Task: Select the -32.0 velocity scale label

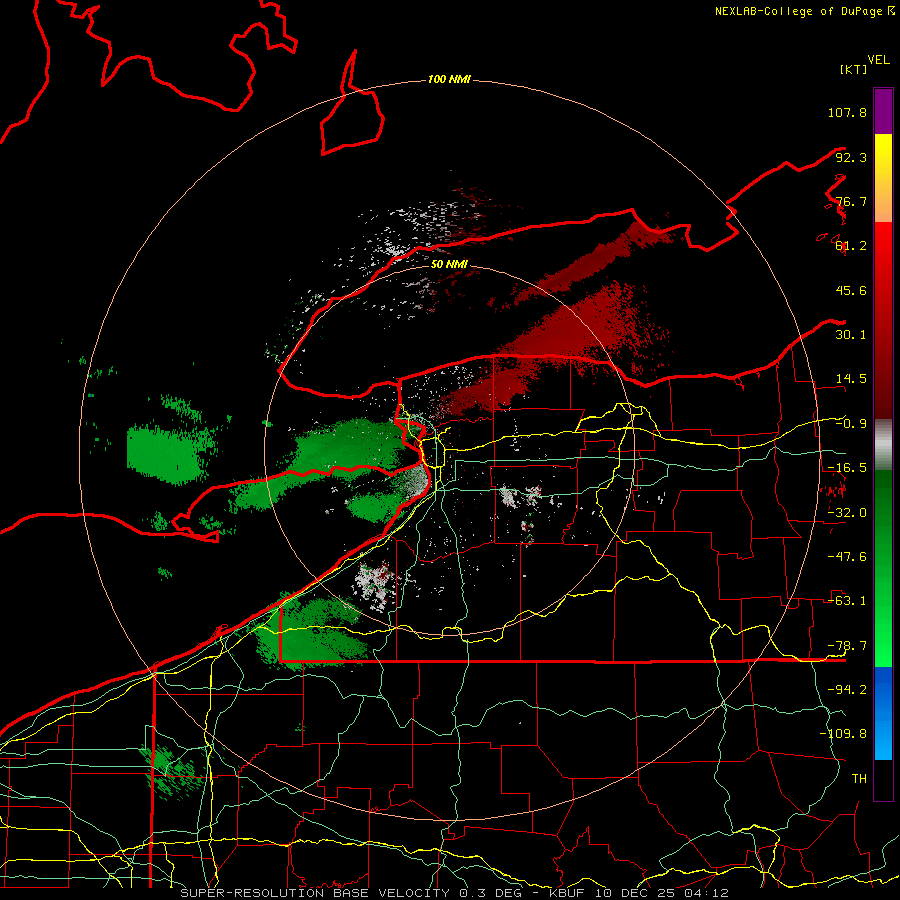Action: 847,513
